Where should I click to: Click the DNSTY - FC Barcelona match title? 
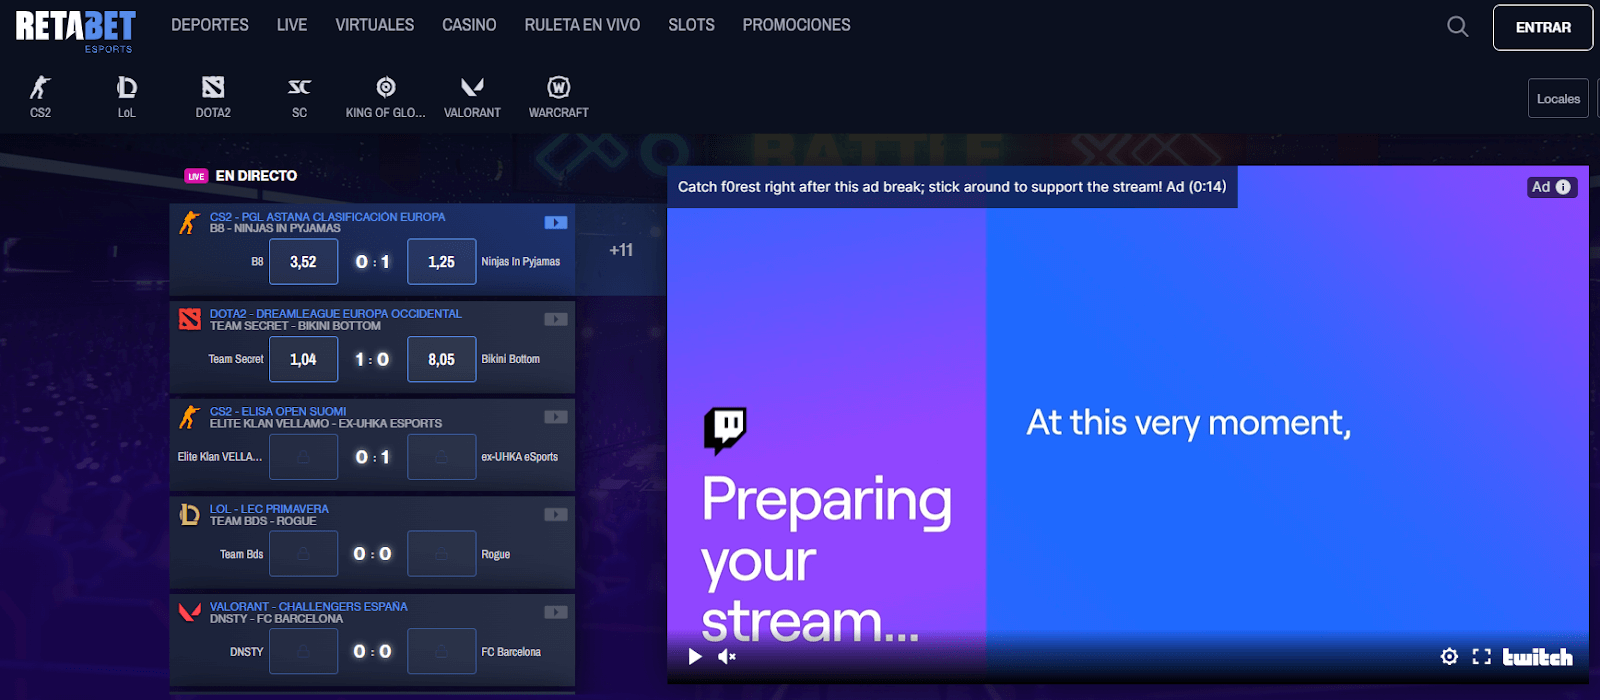[x=276, y=619]
